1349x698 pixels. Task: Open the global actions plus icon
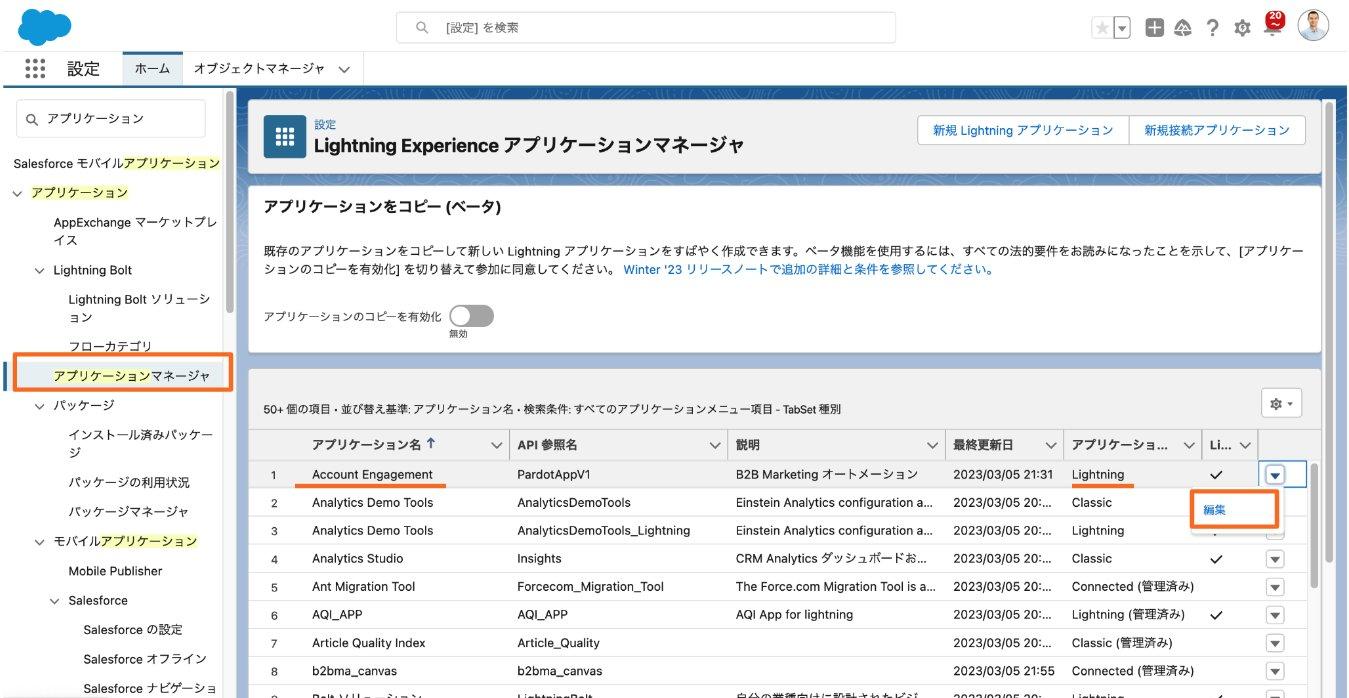pos(1154,28)
